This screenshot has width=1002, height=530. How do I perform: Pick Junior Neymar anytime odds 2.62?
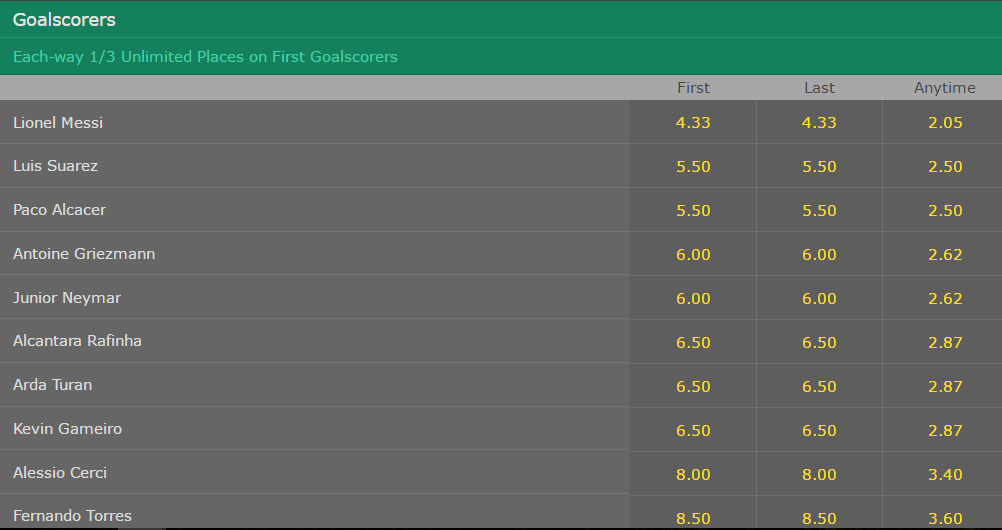[x=944, y=298]
